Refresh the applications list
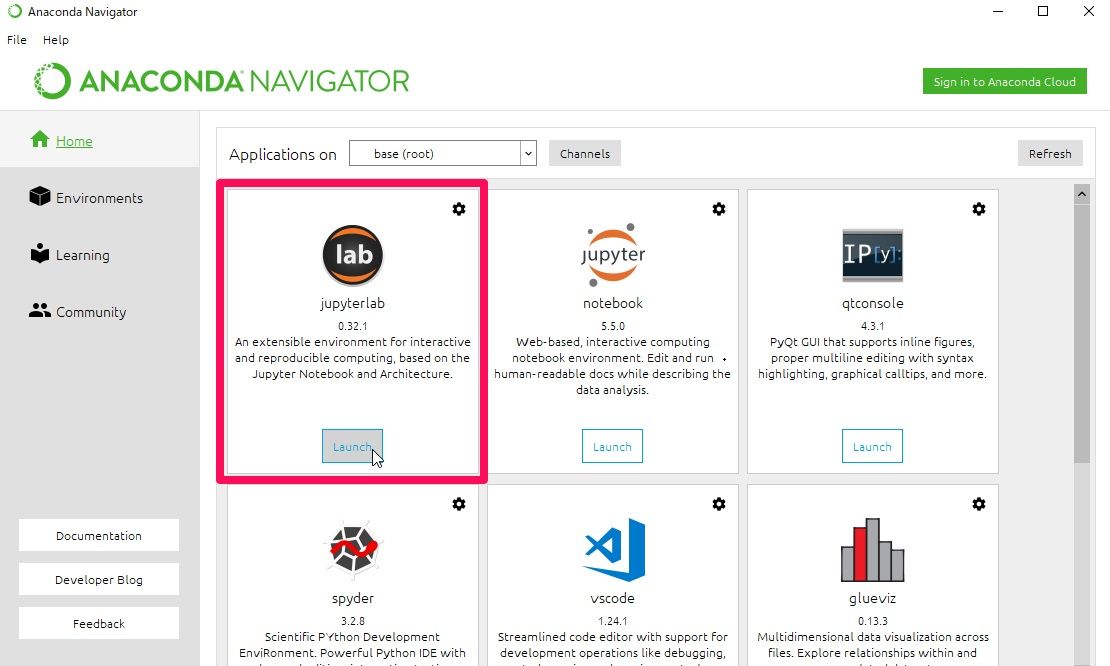The width and height of the screenshot is (1110, 666). (1050, 154)
